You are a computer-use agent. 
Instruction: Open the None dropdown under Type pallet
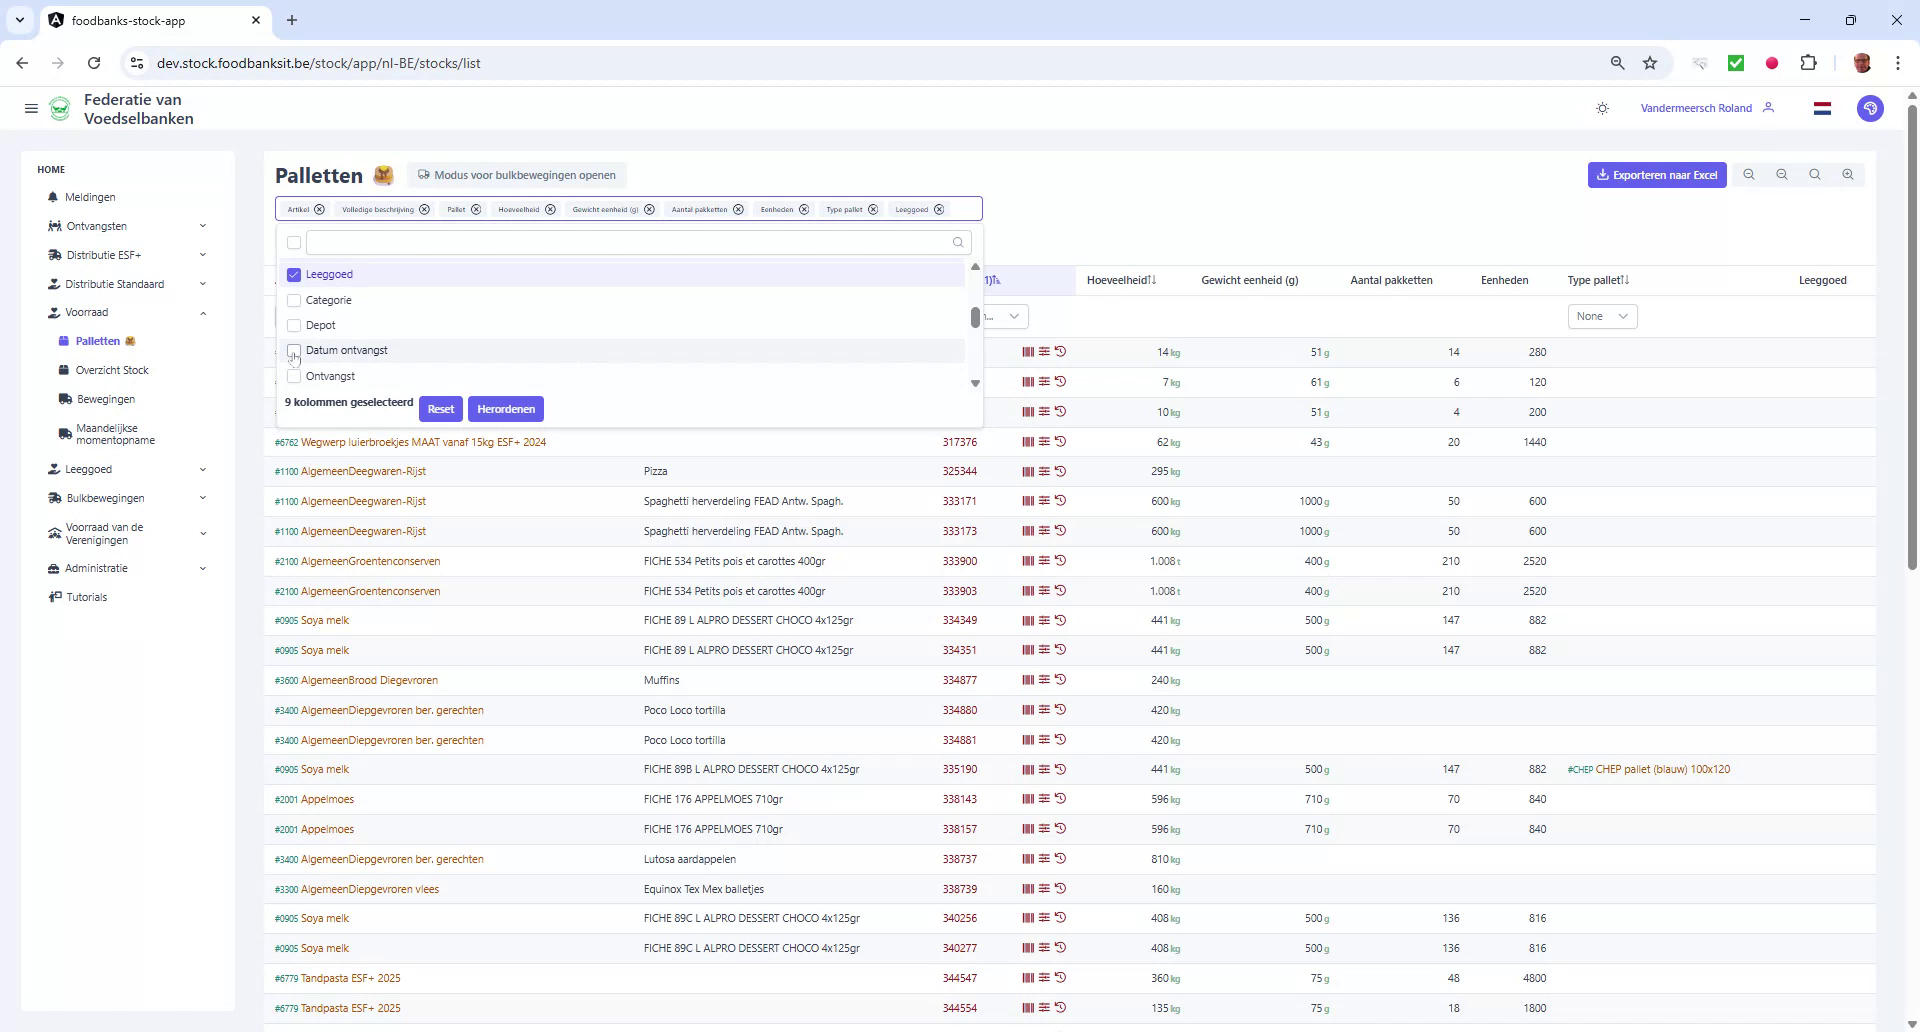tap(1602, 316)
